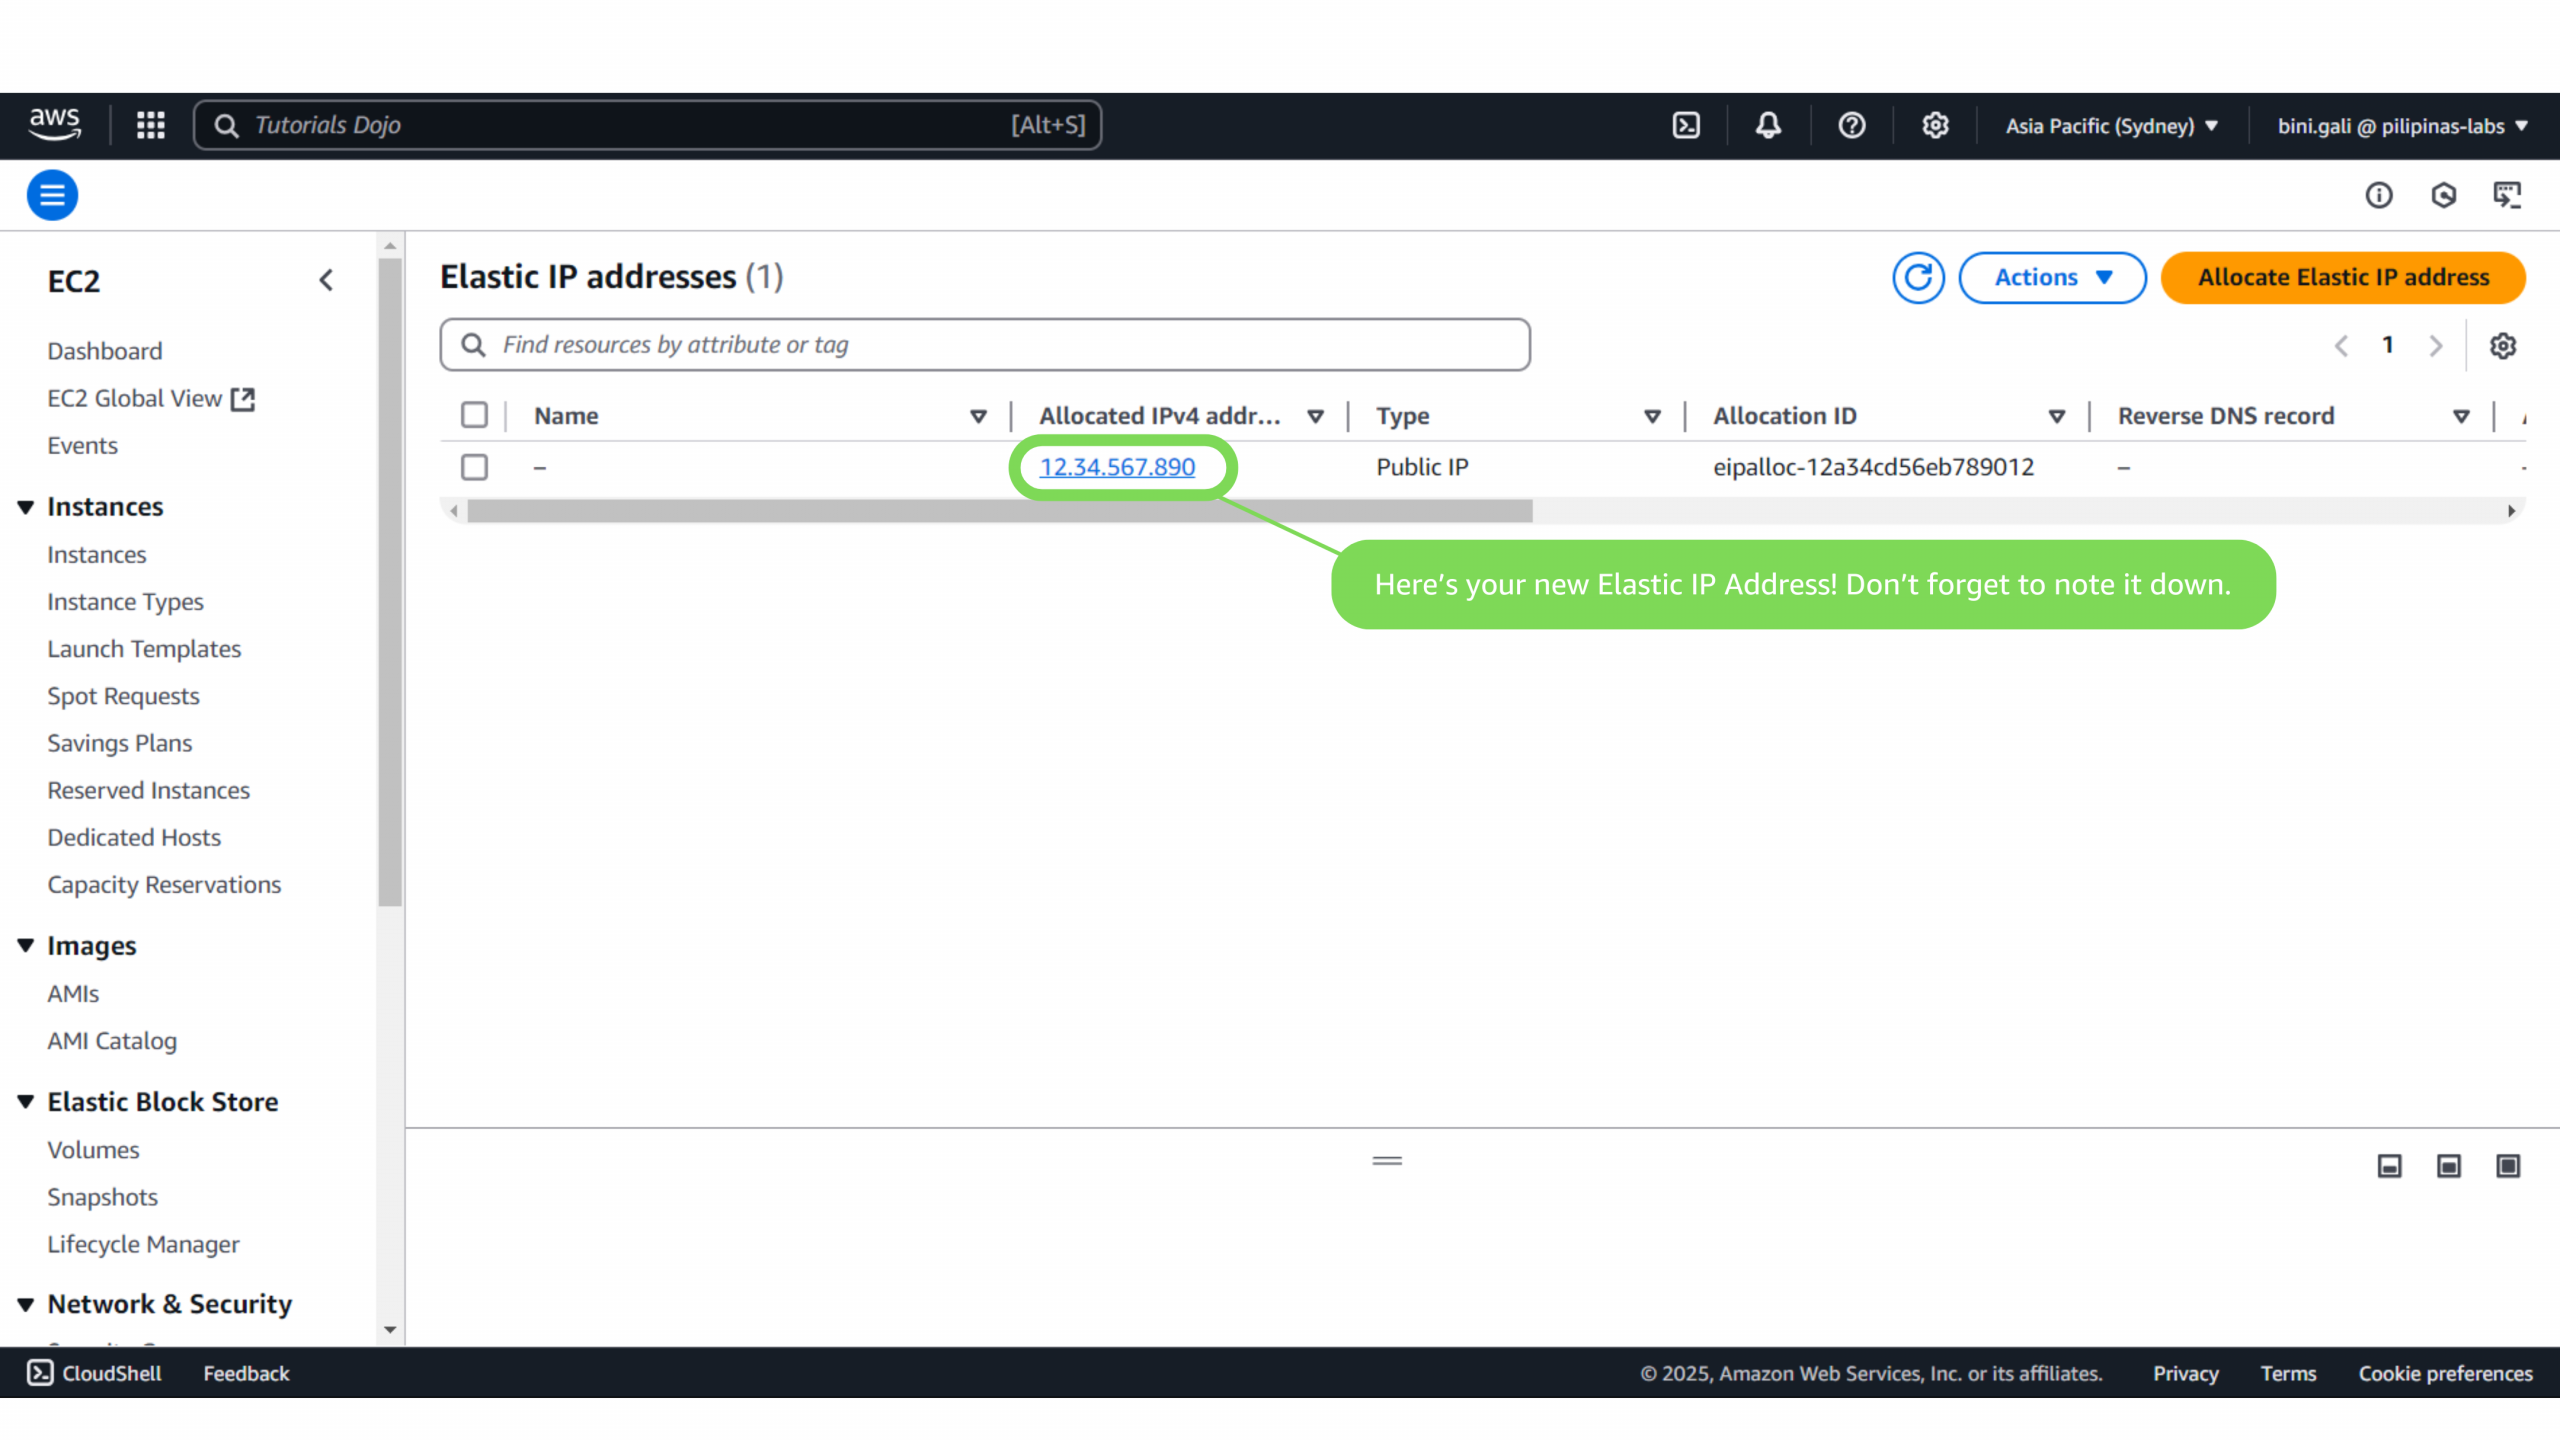Go to Snapshots in the sidebar
The width and height of the screenshot is (2560, 1440).
coord(102,1197)
